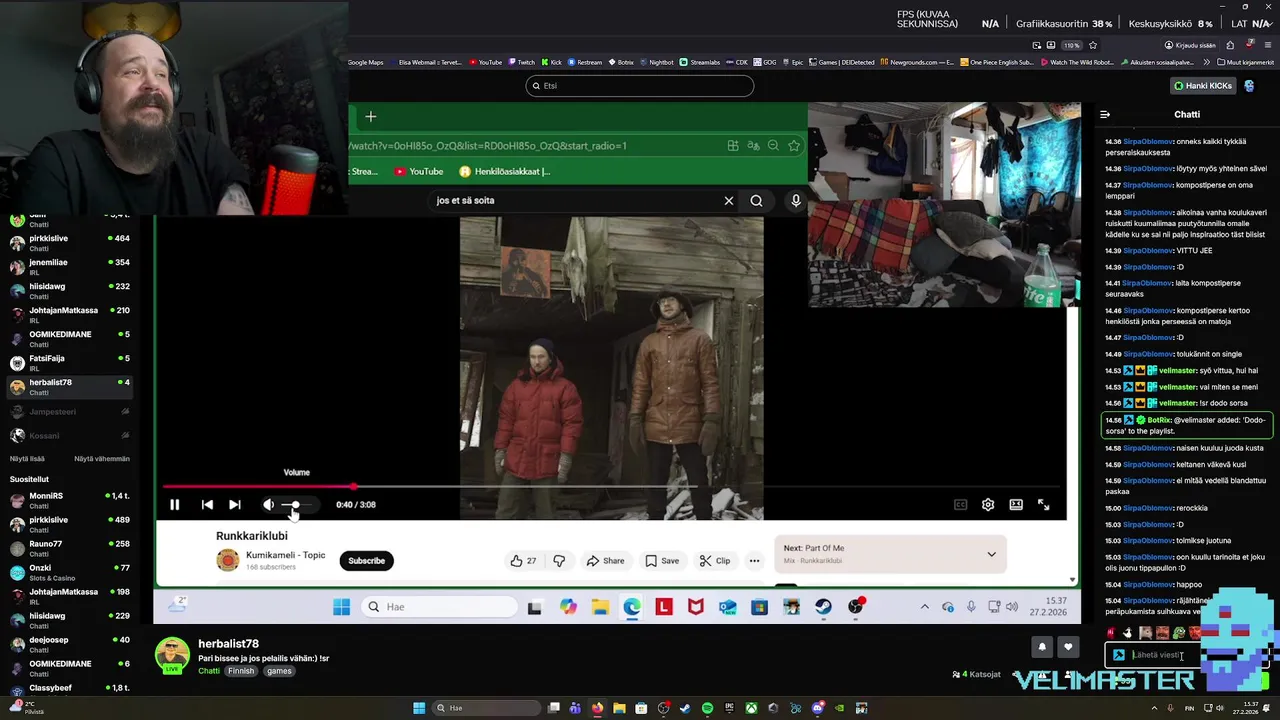
Task: Open the Nightbot bookmark
Action: [656, 62]
